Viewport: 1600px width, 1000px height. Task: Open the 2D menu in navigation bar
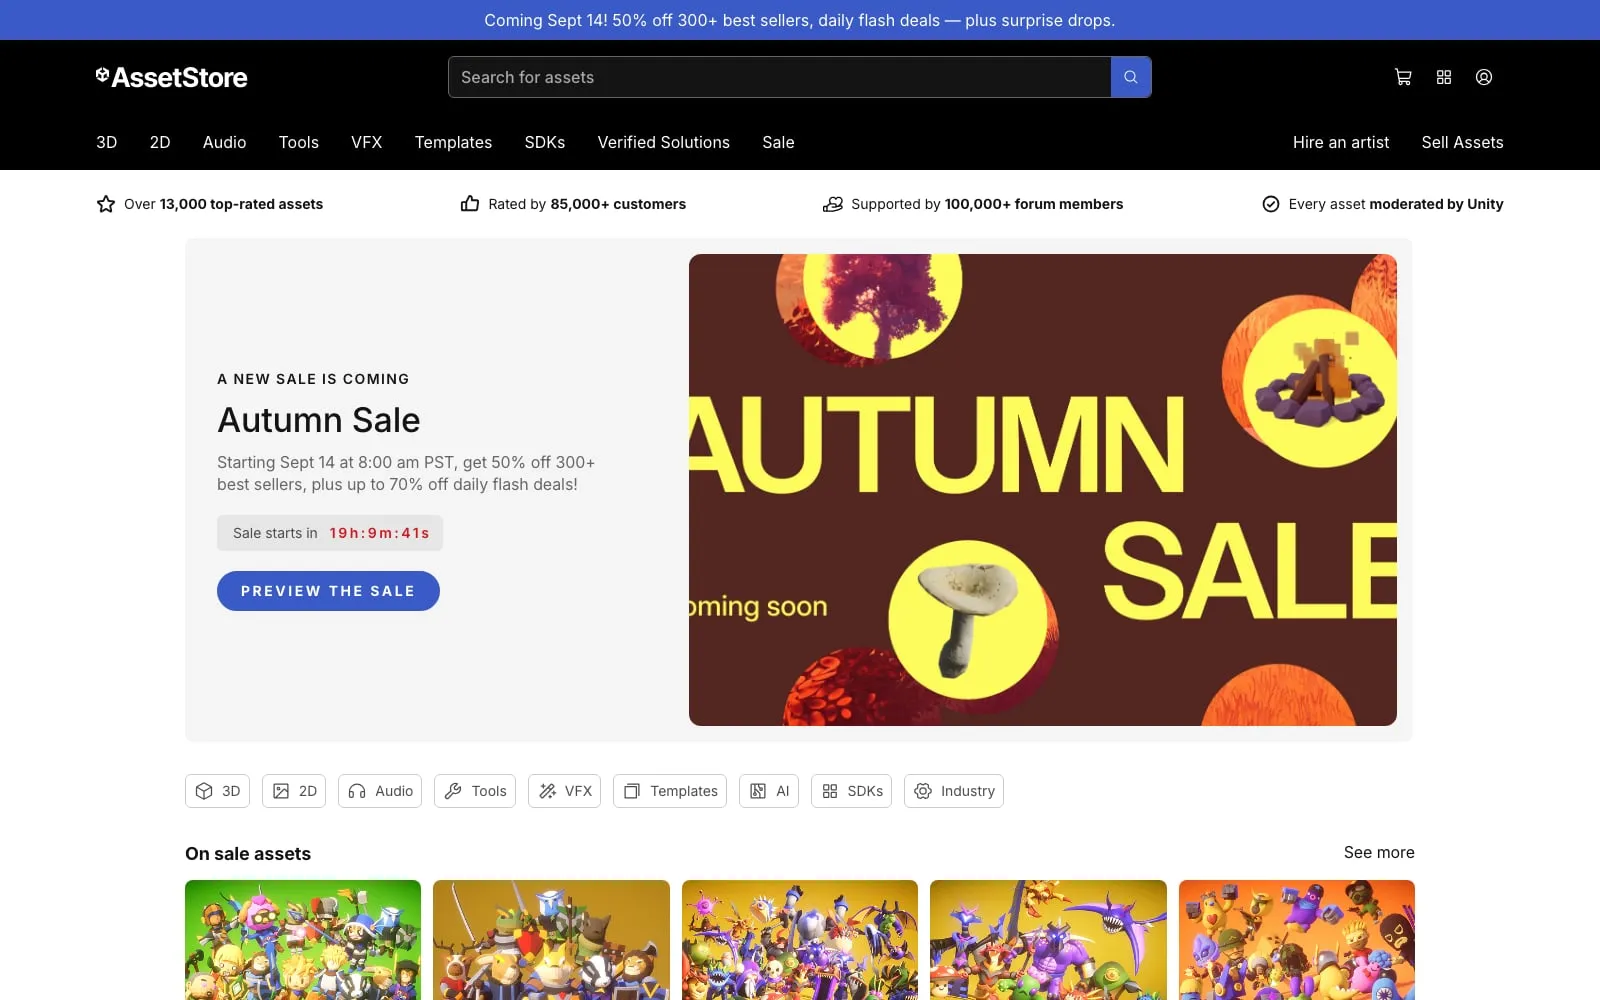(160, 142)
